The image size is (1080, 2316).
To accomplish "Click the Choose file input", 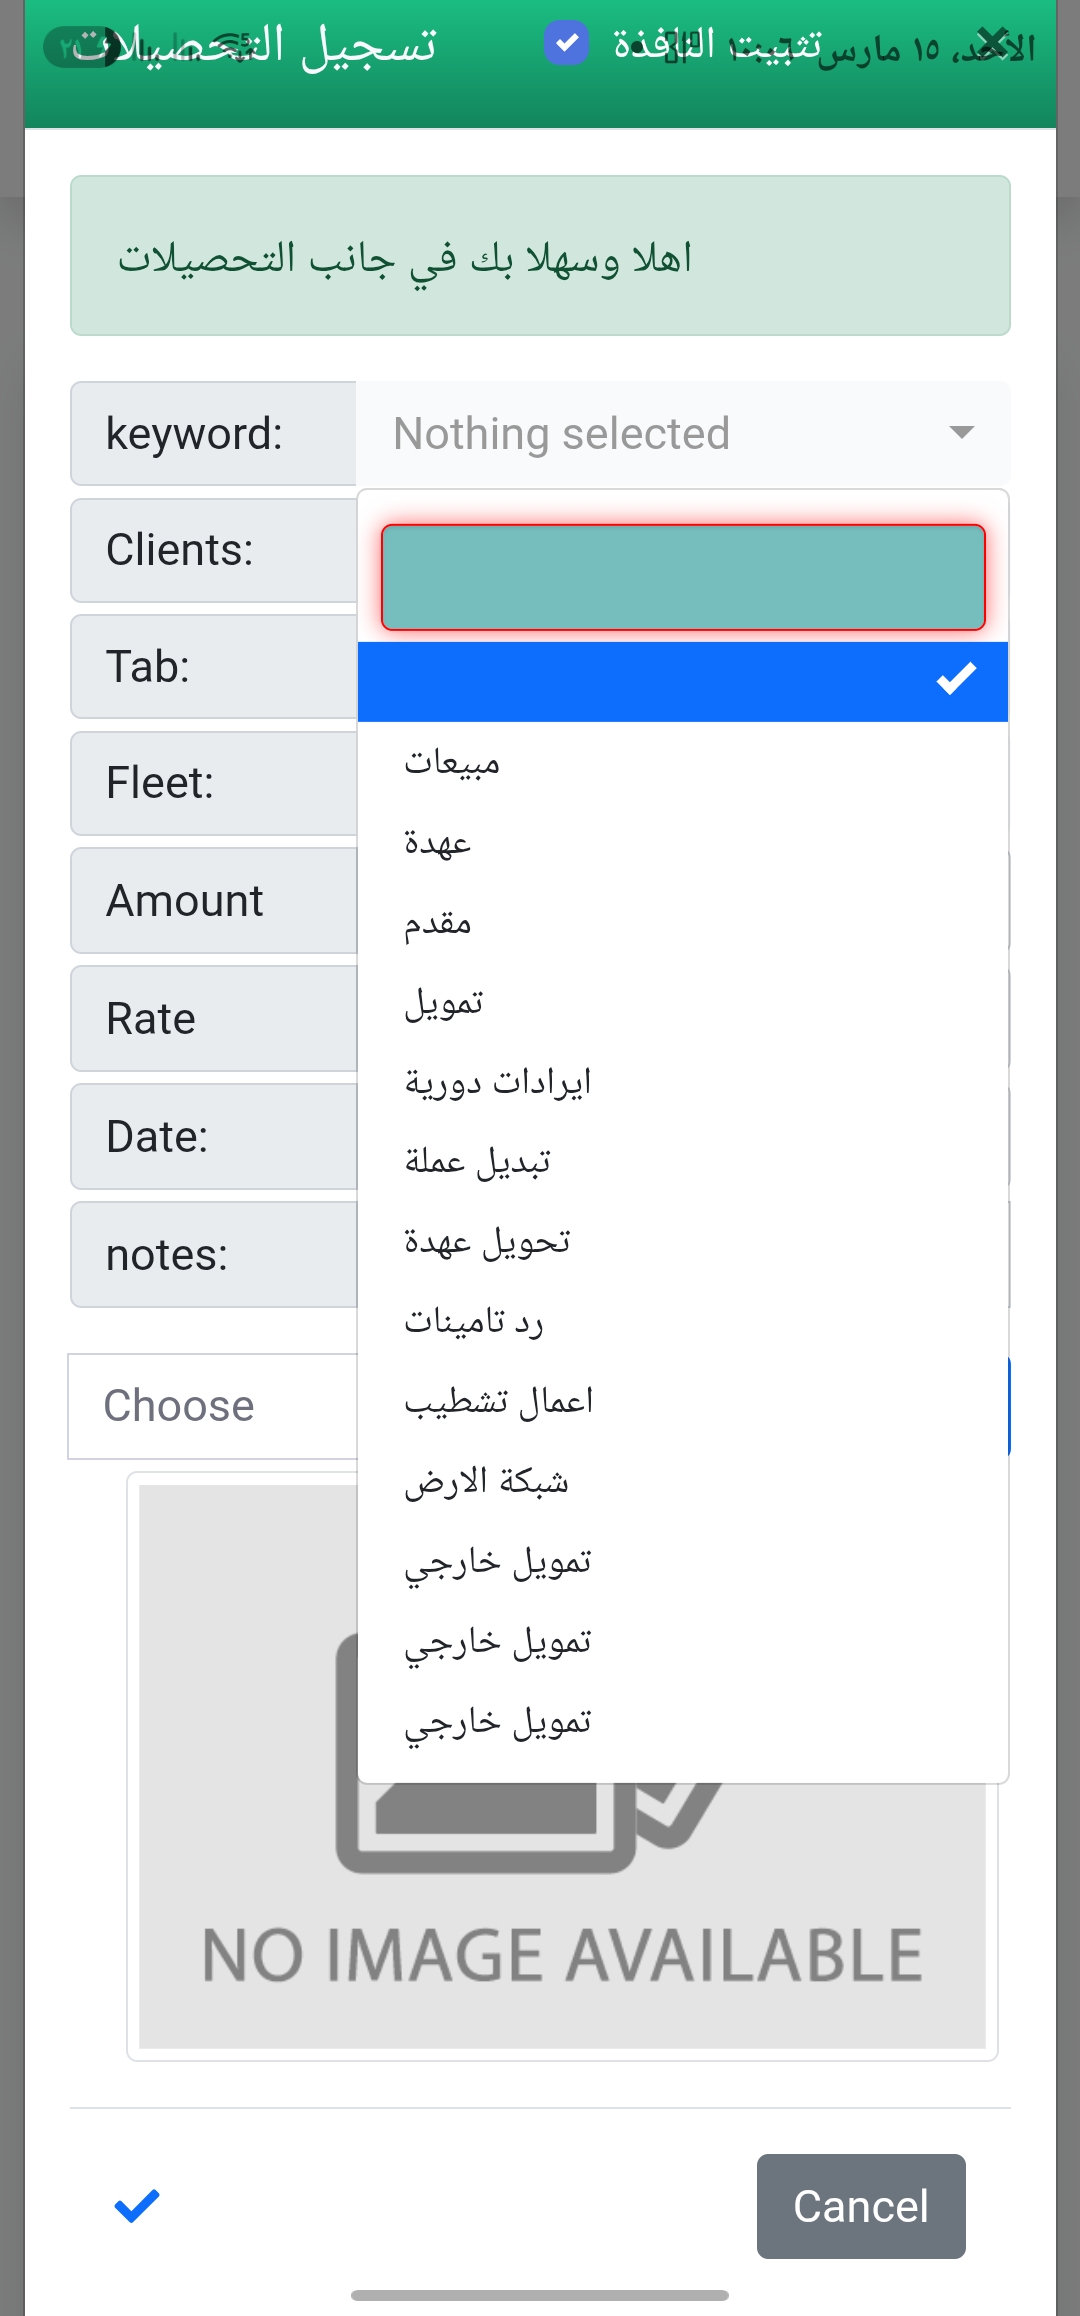I will [212, 1406].
